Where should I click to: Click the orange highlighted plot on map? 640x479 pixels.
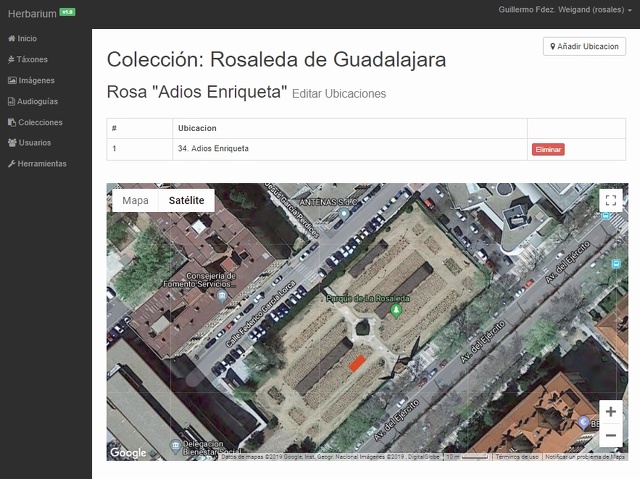coord(354,364)
